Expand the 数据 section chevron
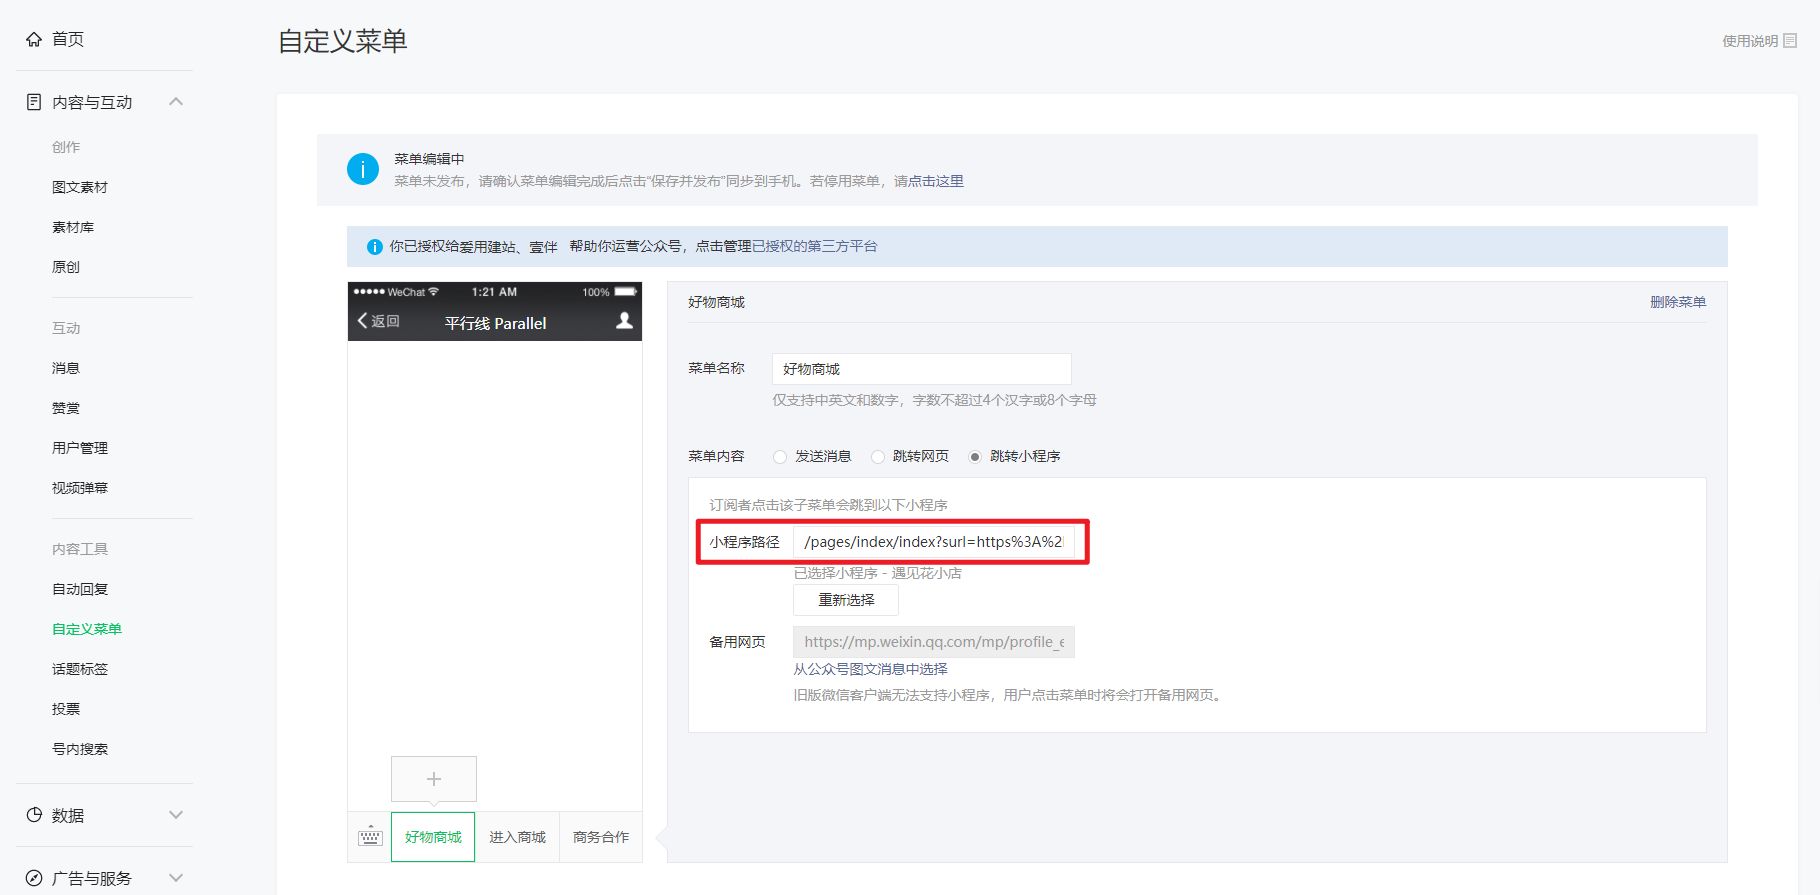The height and width of the screenshot is (895, 1820). pos(176,815)
